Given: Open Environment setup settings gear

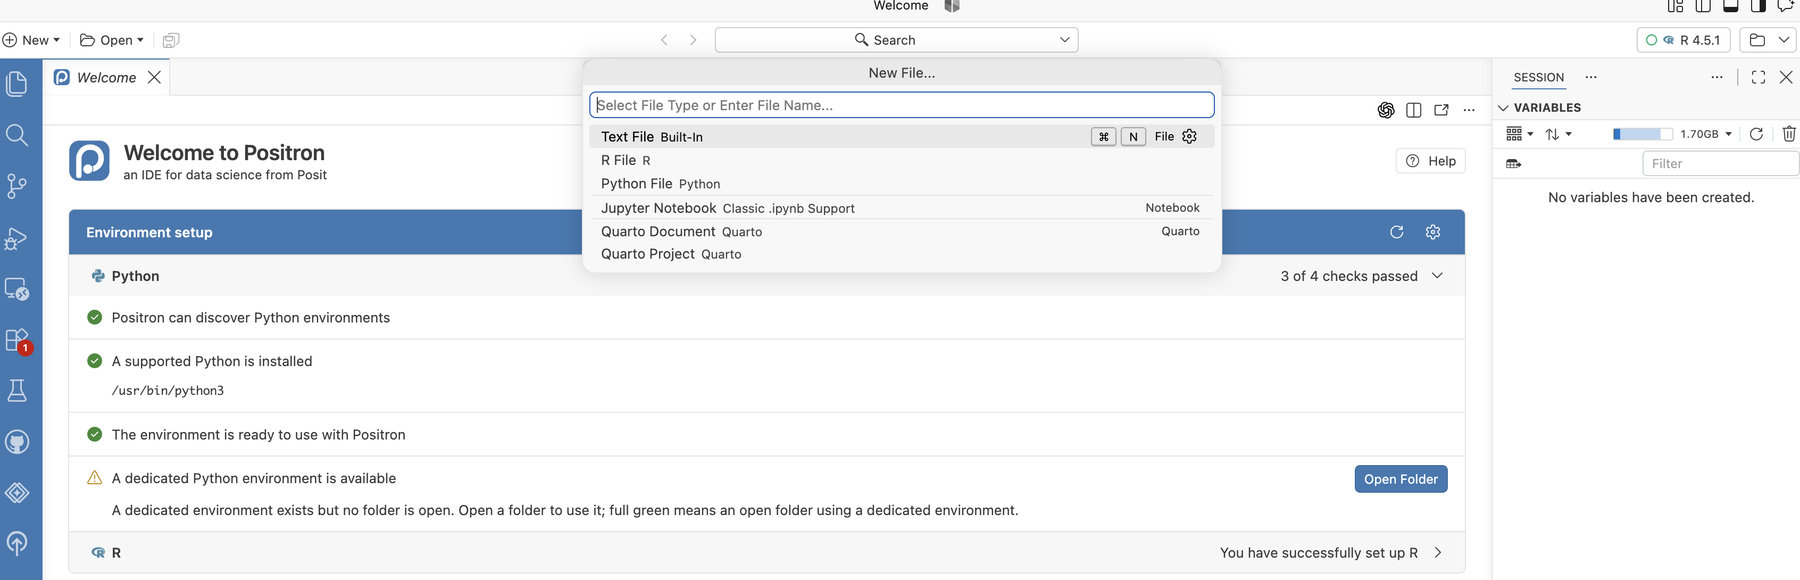Looking at the screenshot, I should pos(1433,232).
